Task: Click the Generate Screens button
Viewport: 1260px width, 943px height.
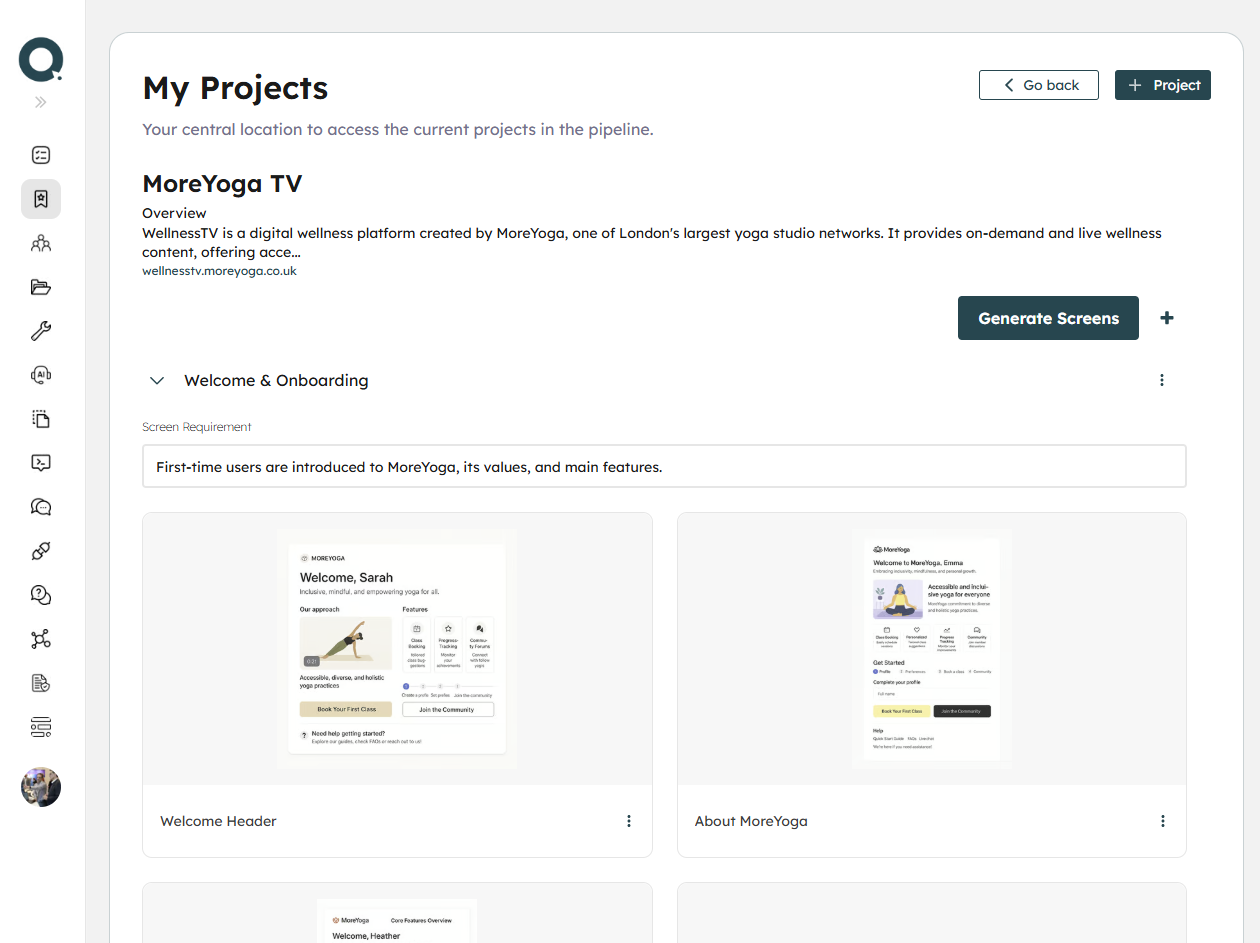Action: (1048, 318)
